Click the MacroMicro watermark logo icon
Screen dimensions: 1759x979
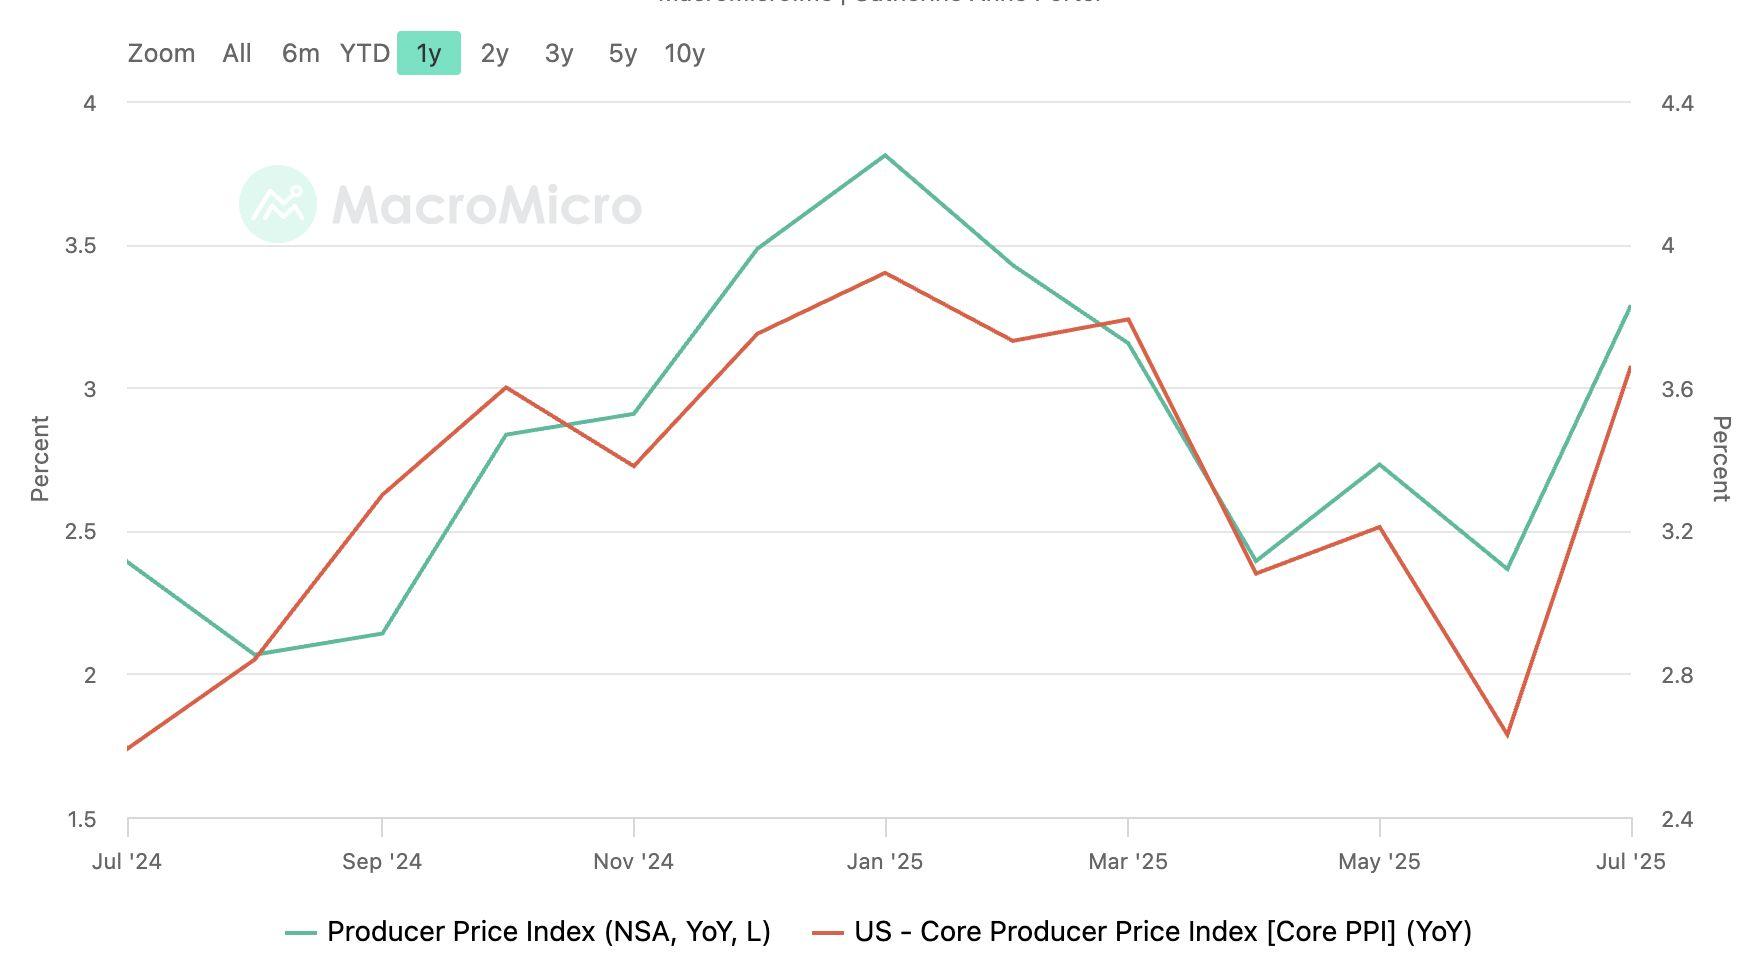[278, 204]
